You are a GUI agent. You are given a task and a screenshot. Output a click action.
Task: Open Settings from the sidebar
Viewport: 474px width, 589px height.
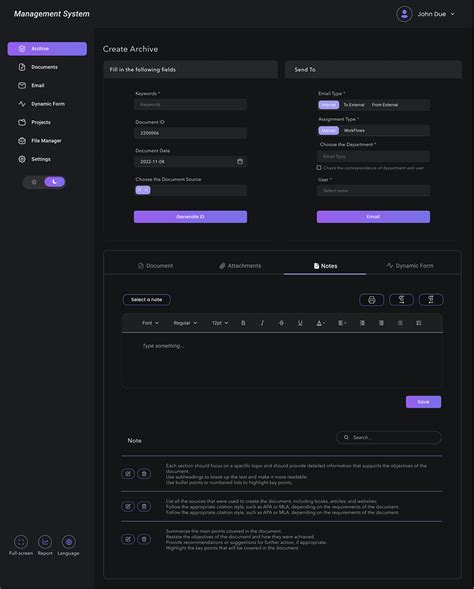pos(34,159)
